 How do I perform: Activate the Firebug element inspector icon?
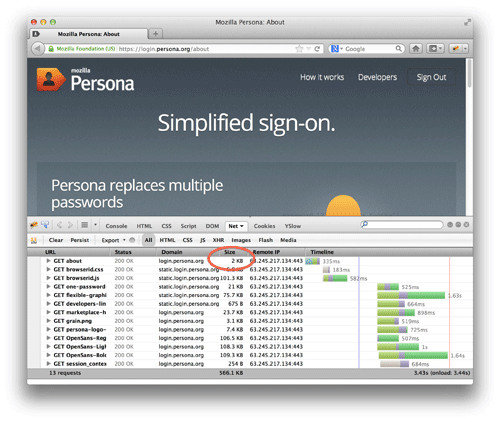45,225
